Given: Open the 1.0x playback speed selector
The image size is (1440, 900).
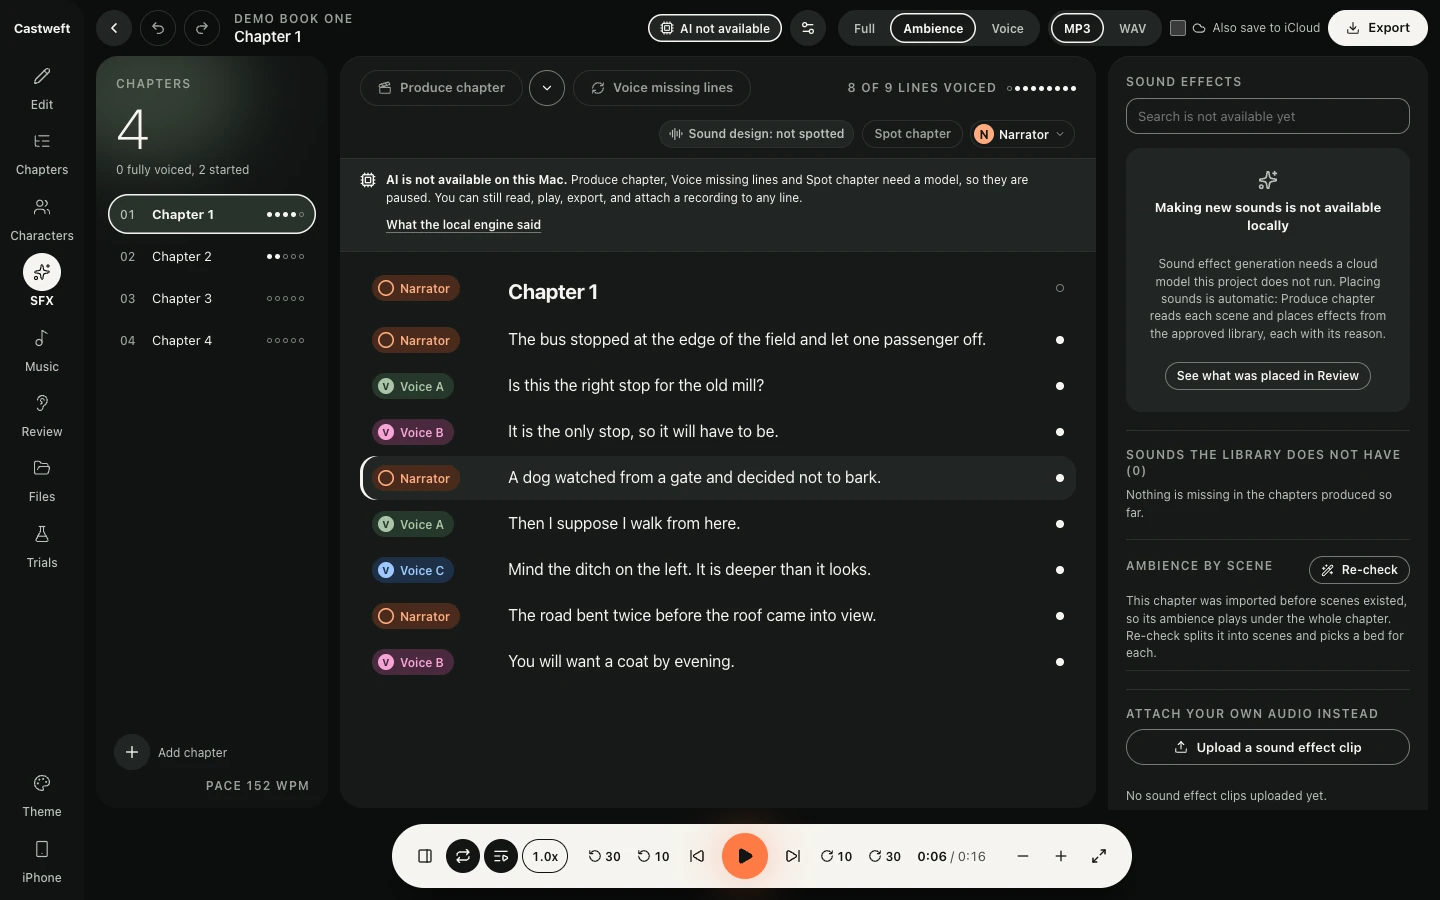Looking at the screenshot, I should (x=545, y=856).
